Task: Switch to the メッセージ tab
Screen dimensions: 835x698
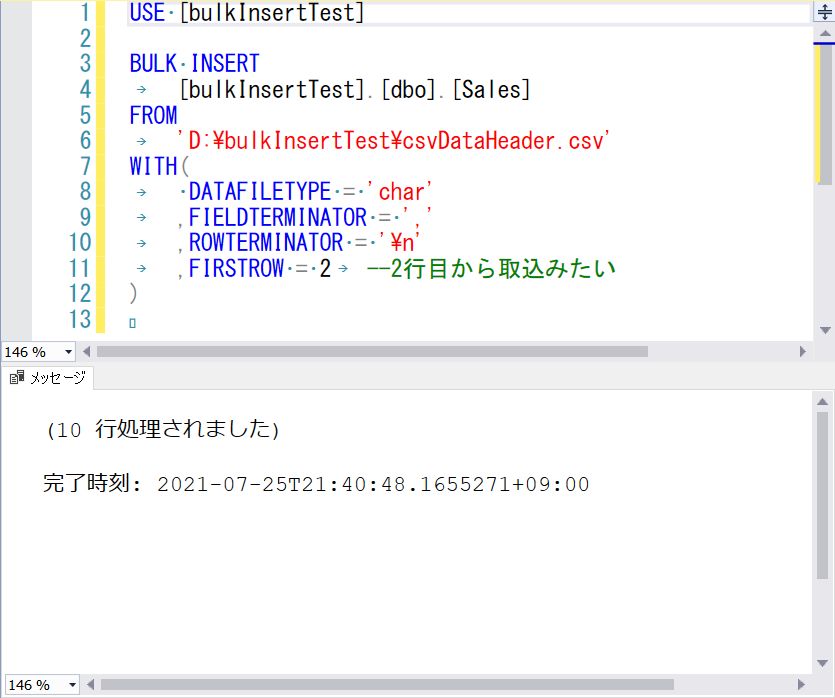Action: pyautogui.click(x=50, y=378)
